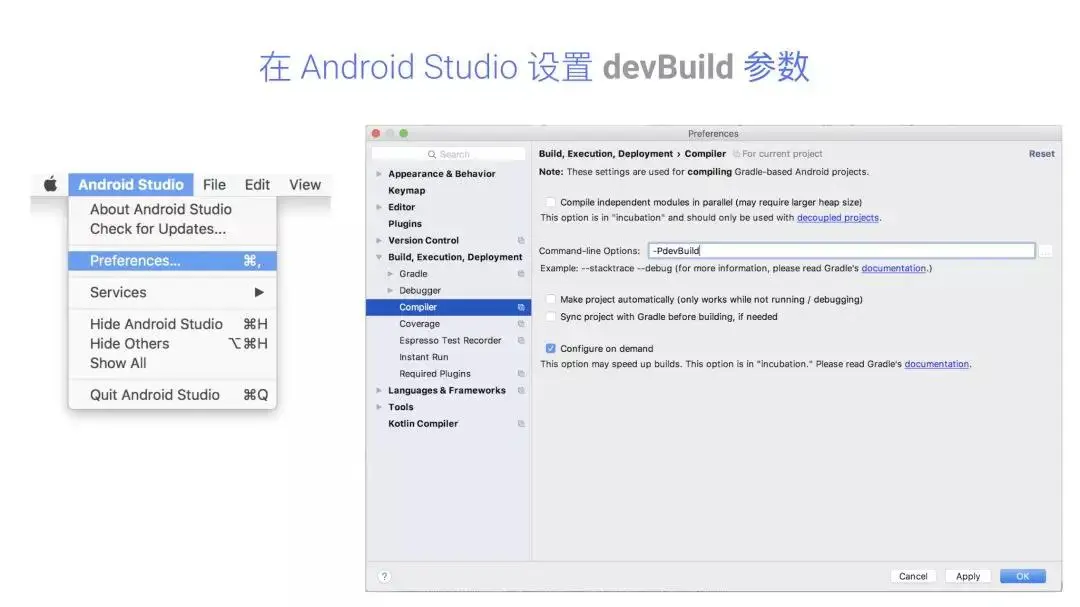Viewport: 1080px width, 607px height.
Task: Expand the Gradle subsection
Action: point(390,274)
